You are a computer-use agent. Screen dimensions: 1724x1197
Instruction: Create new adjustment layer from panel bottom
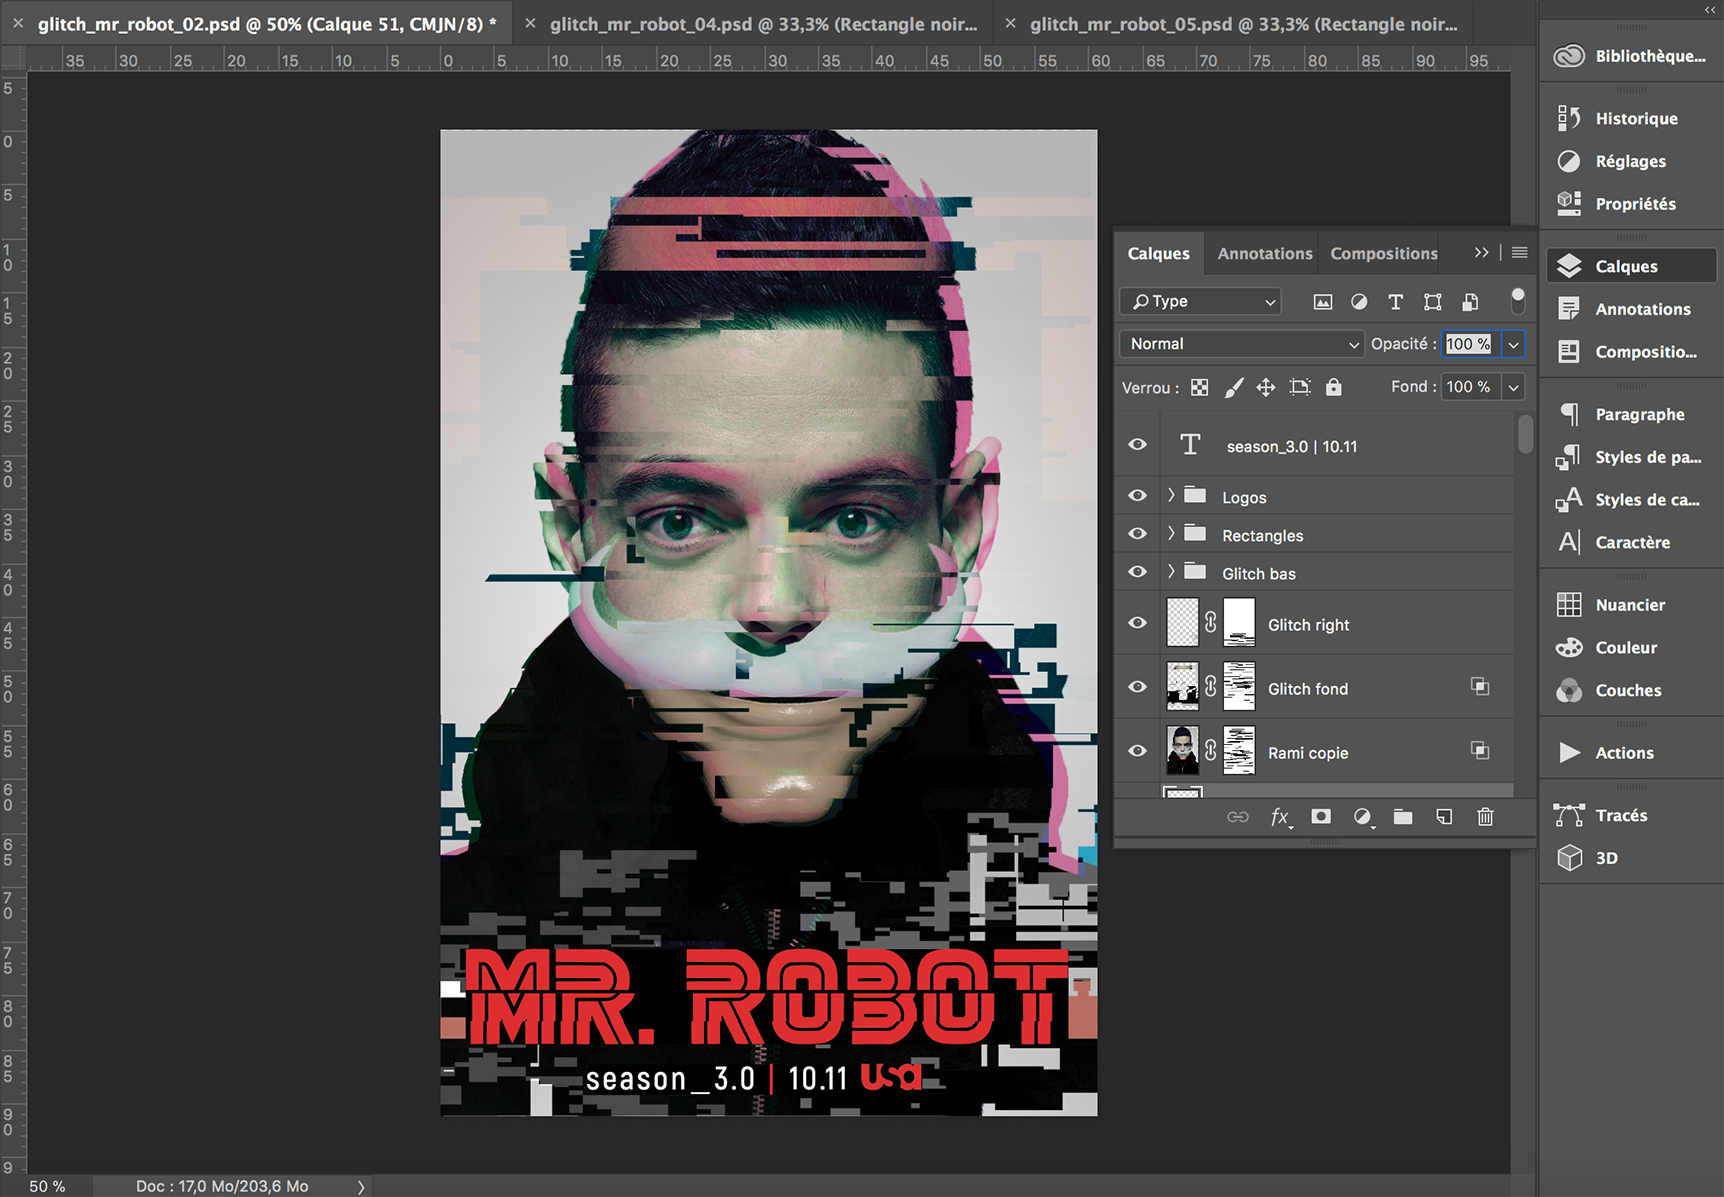1362,817
